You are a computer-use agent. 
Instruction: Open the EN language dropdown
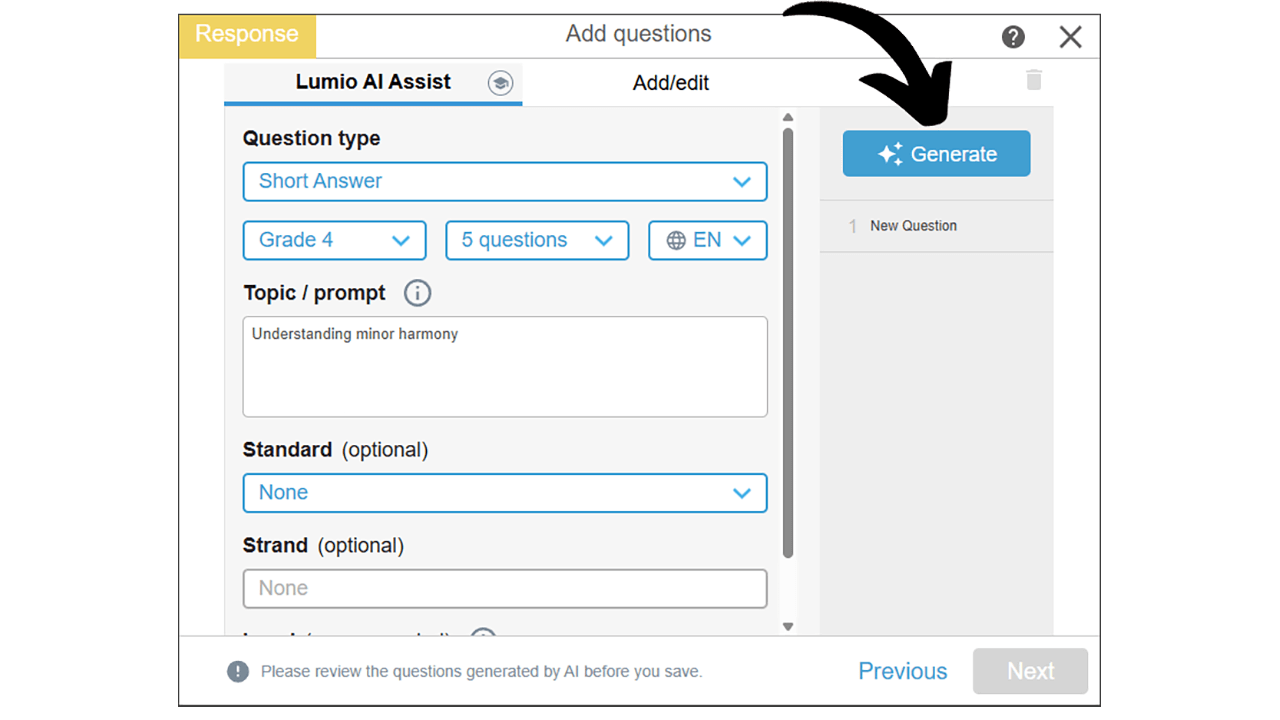click(x=708, y=240)
